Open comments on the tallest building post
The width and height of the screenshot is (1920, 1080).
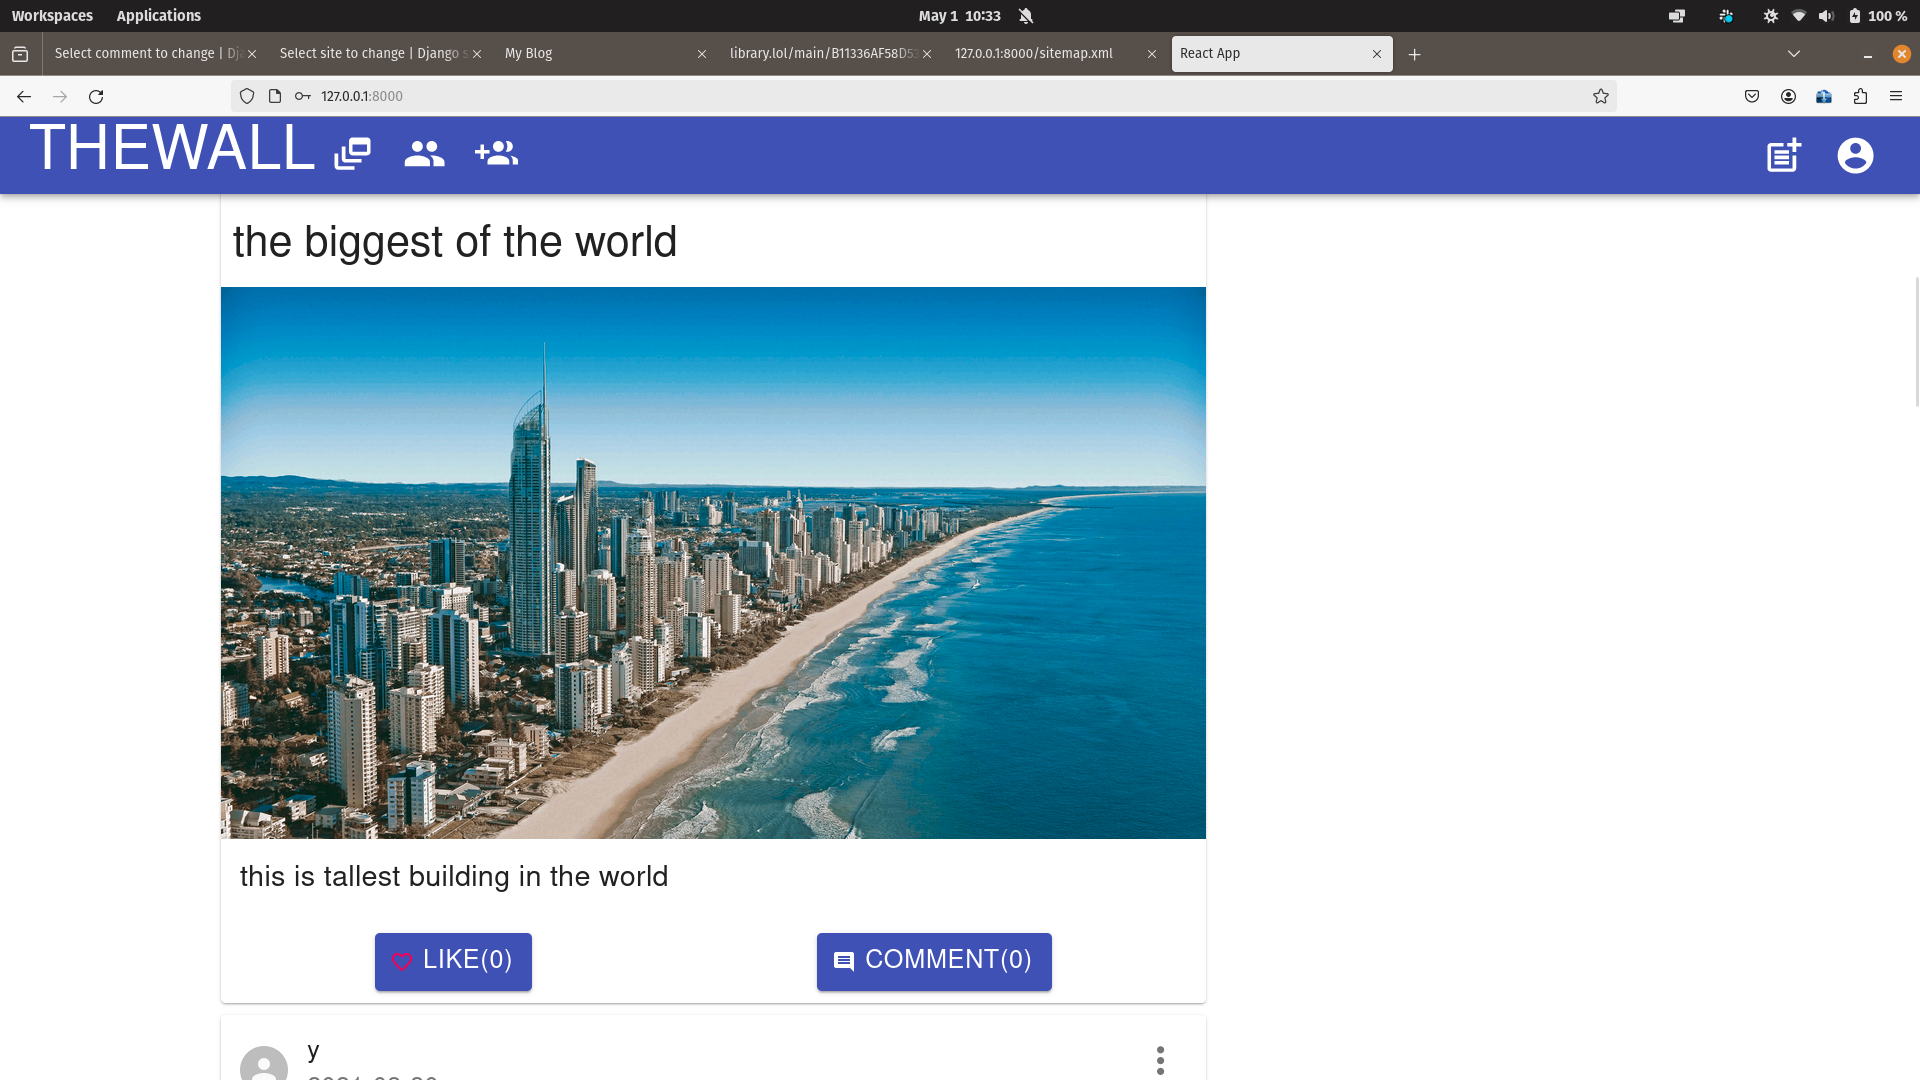(x=934, y=961)
